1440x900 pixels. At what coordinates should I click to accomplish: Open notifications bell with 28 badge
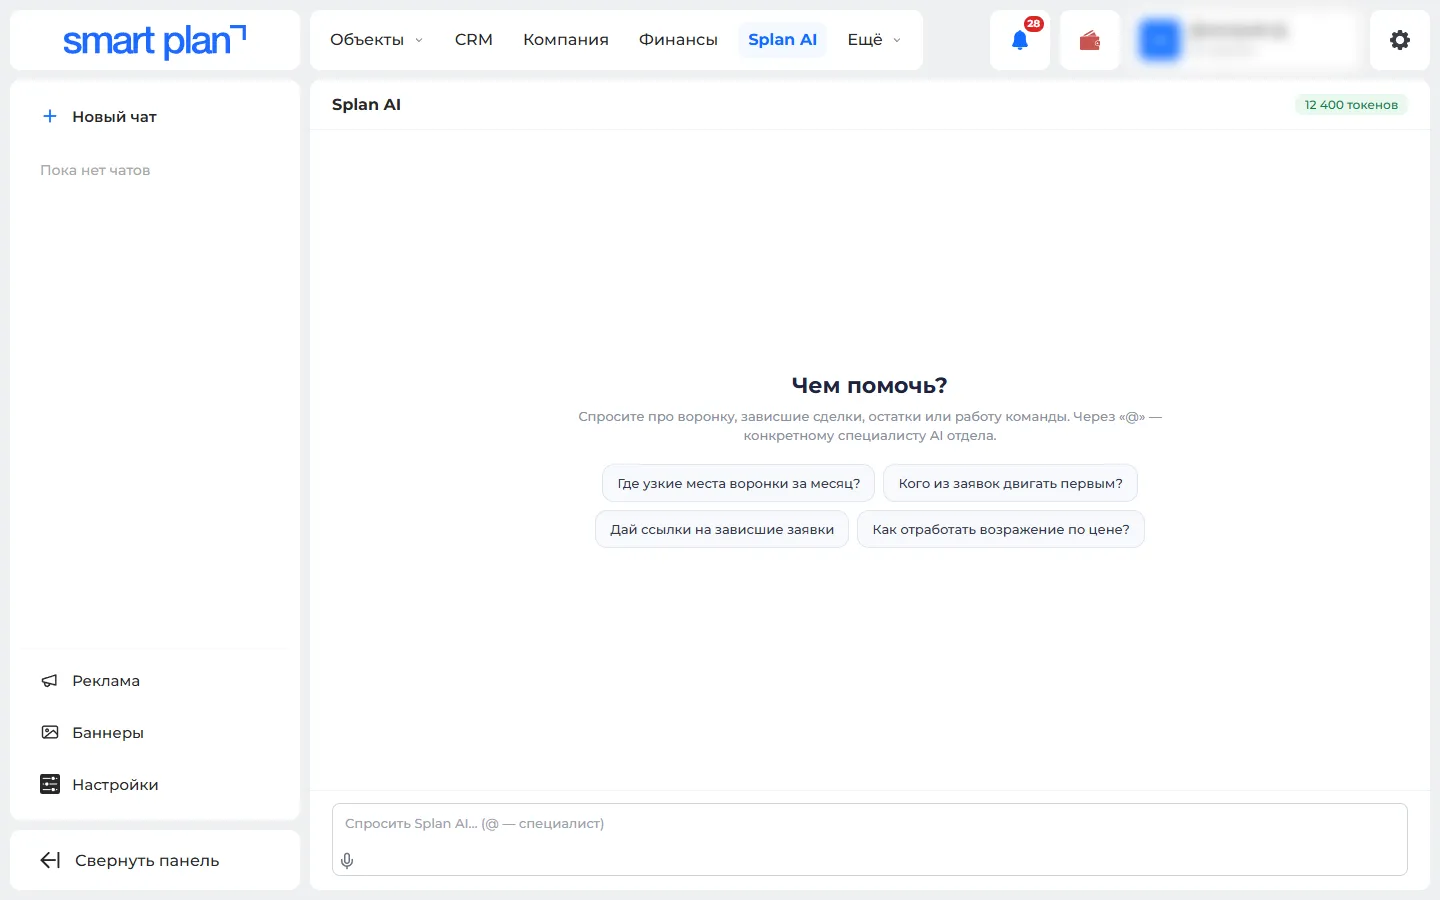click(1020, 40)
